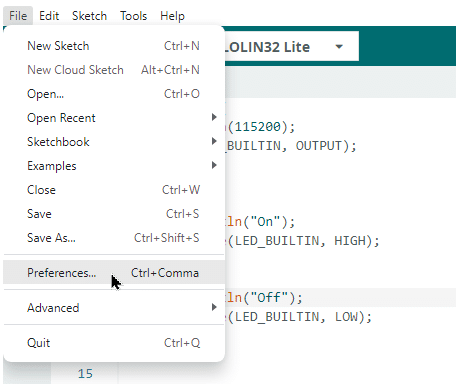Choose Quit from the File menu
The image size is (456, 384).
point(114,343)
